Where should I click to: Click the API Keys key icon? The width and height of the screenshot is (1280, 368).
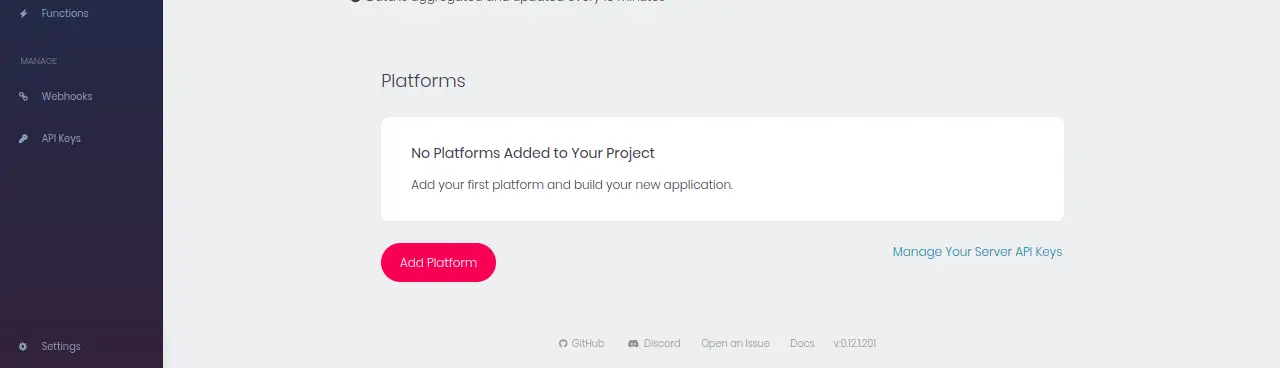click(x=23, y=139)
